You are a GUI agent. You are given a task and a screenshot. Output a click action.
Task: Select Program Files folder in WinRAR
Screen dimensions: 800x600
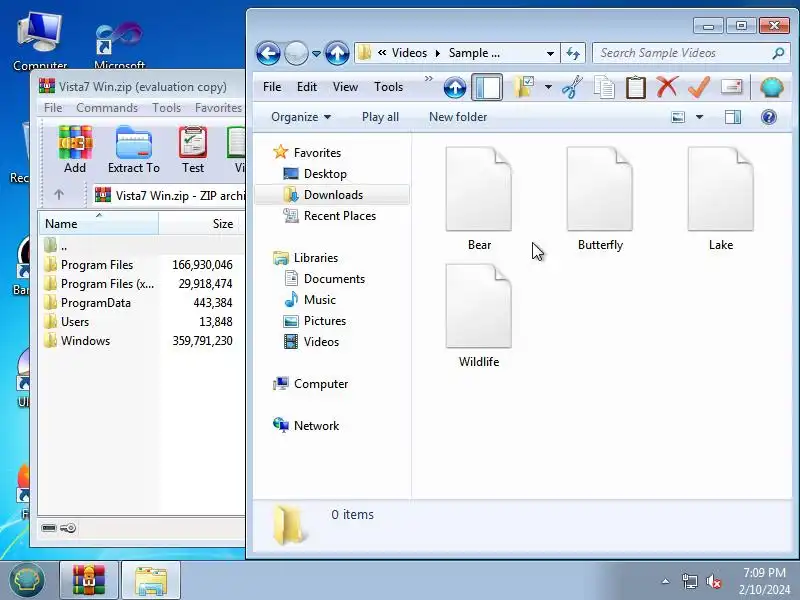point(97,265)
